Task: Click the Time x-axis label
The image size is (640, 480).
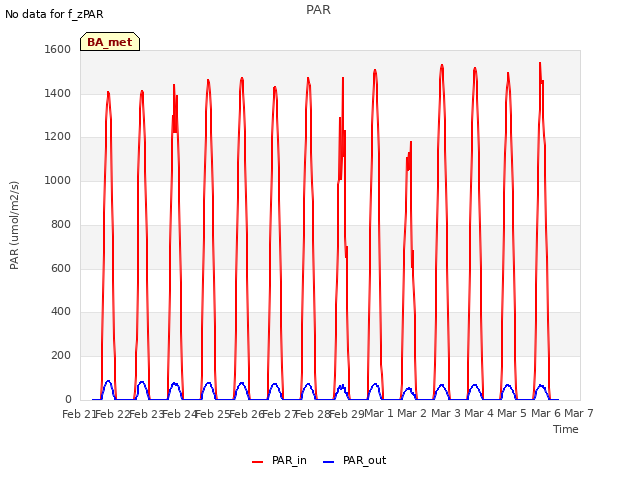Action: point(566,429)
